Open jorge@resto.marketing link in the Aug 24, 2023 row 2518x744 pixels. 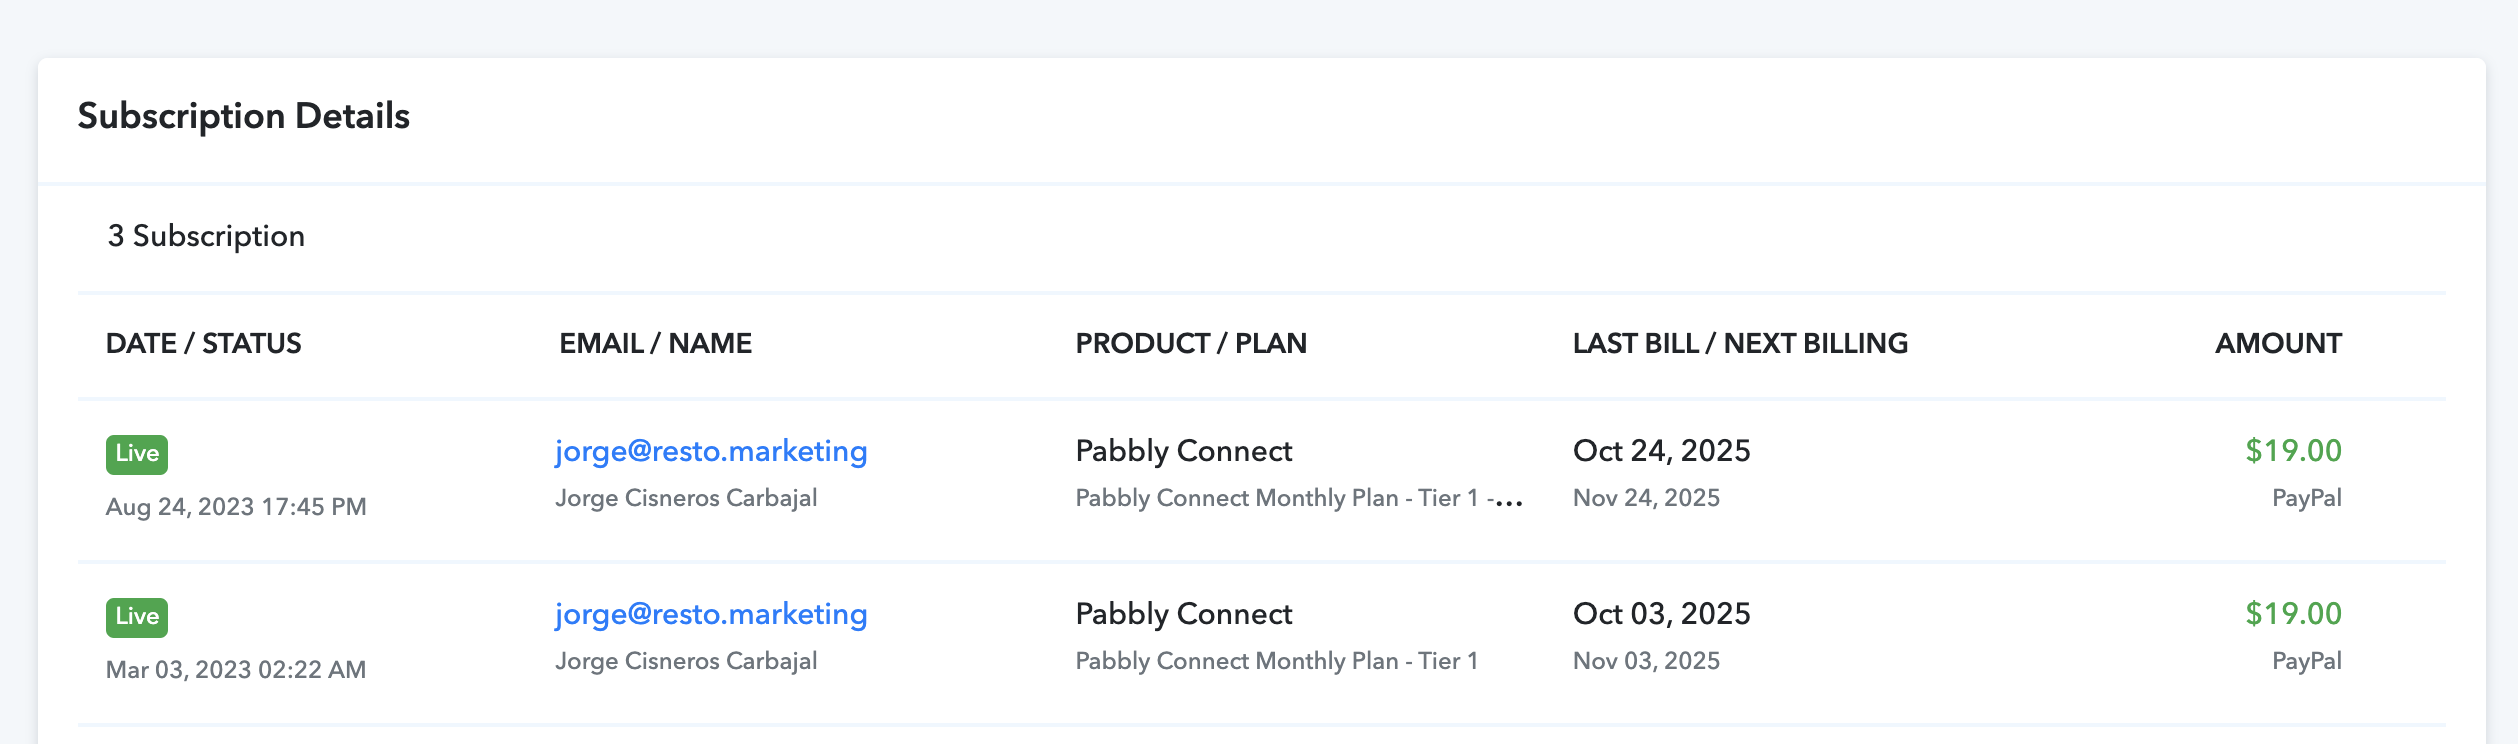tap(711, 452)
